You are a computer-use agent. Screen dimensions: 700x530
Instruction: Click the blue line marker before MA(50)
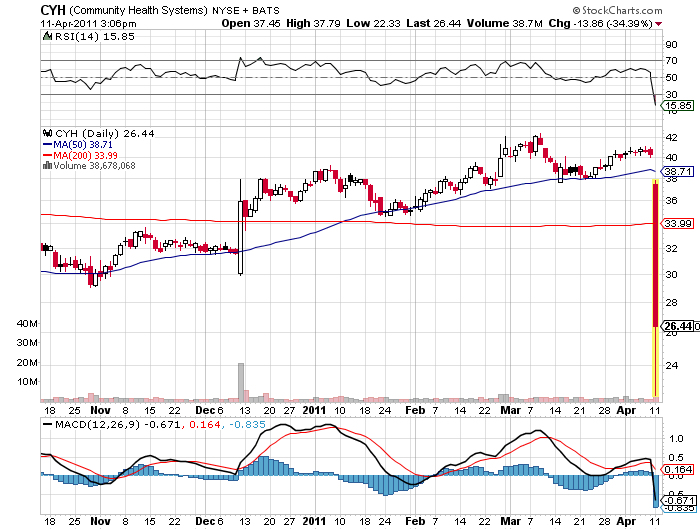(x=47, y=145)
